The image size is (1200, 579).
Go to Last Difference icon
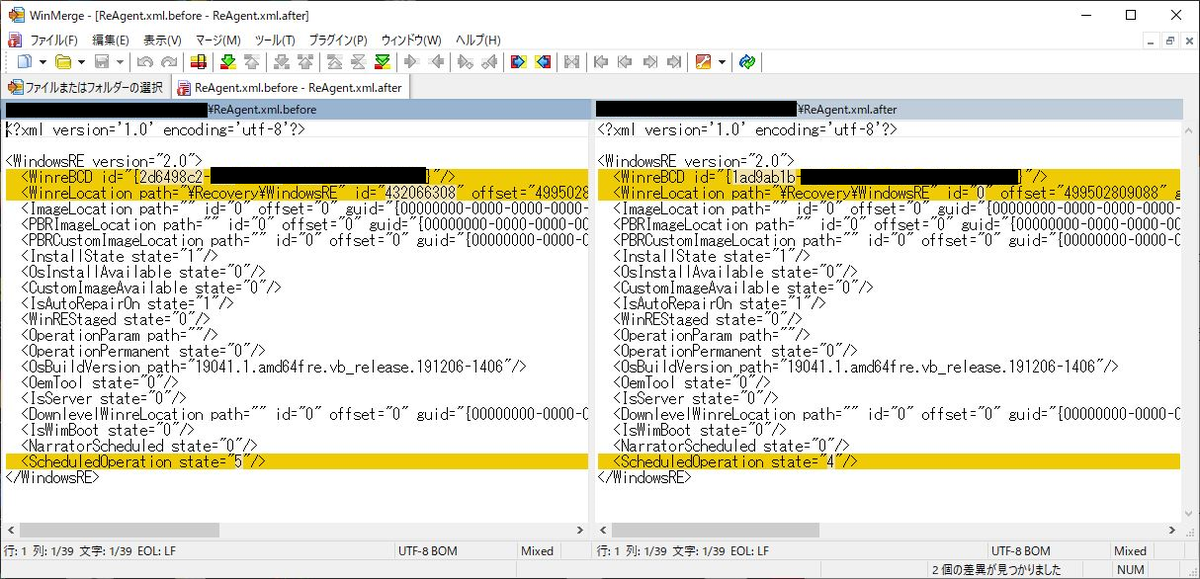point(382,62)
